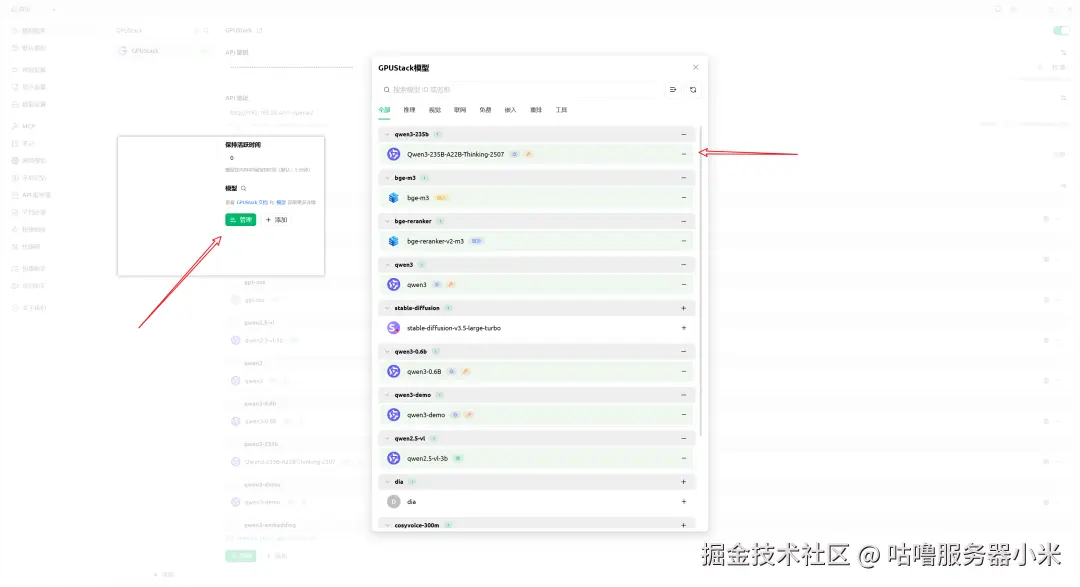Switch to the 免费 (Free) tab
1080x587 pixels.
486,110
